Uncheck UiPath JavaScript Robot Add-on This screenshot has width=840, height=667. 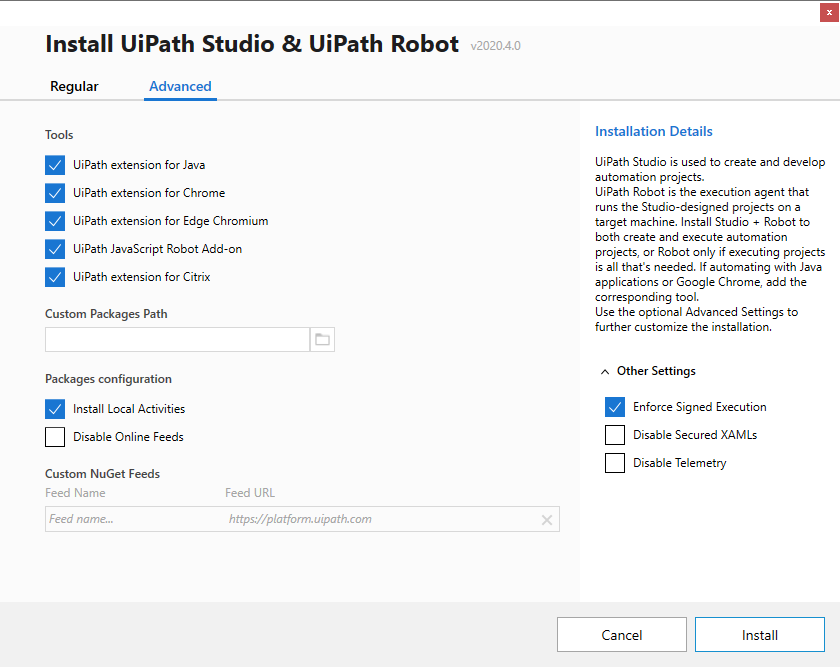pyautogui.click(x=55, y=249)
